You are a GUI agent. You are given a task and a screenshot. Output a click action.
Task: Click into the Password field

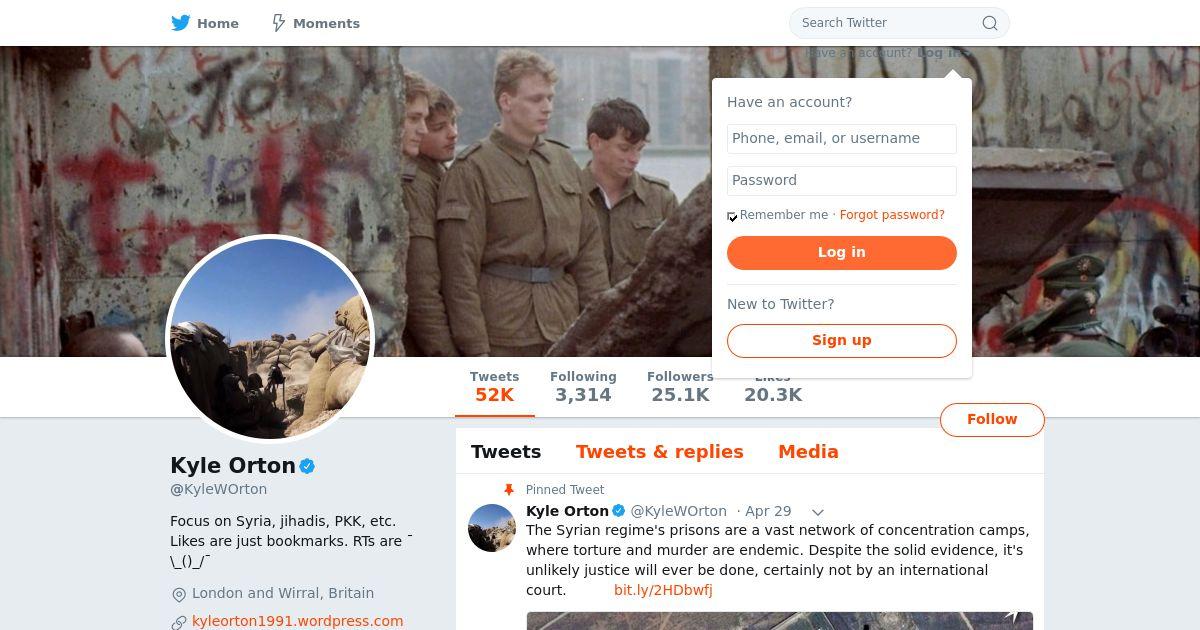(x=841, y=181)
